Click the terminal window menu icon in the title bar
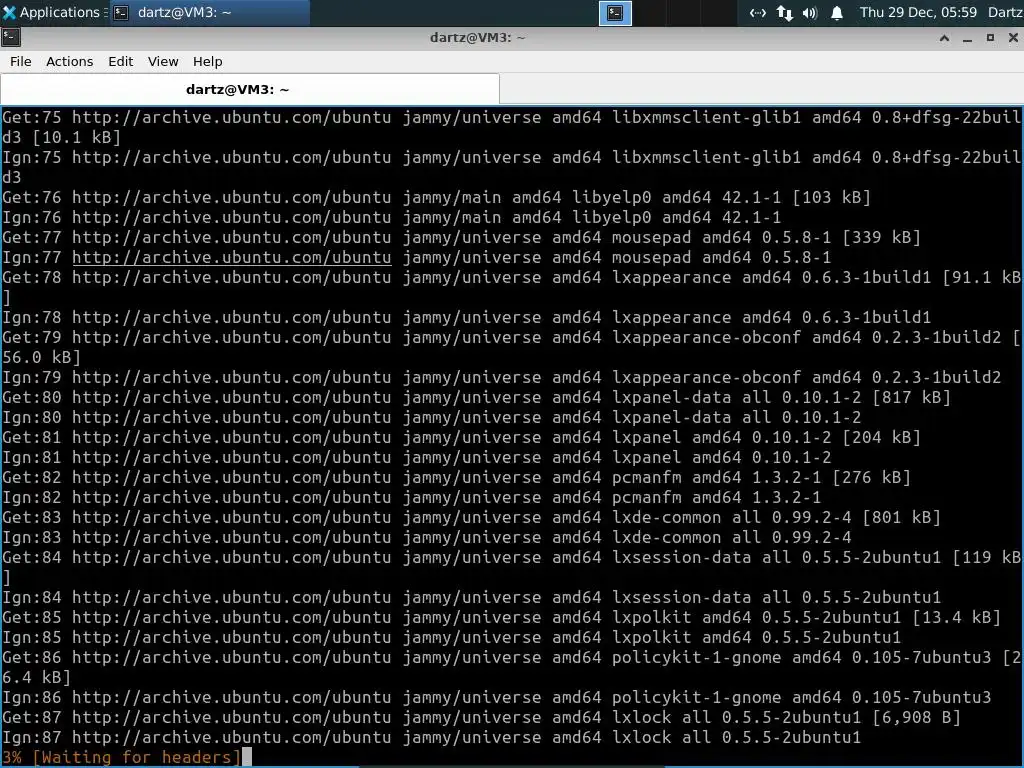Viewport: 1024px width, 768px height. (x=10, y=37)
